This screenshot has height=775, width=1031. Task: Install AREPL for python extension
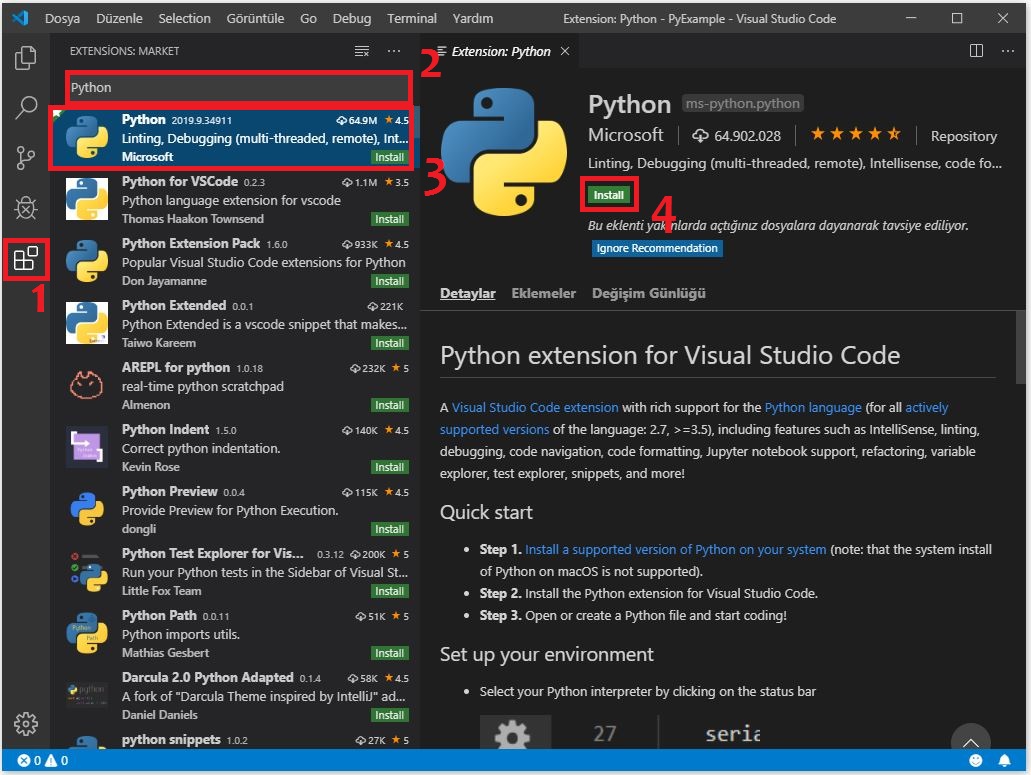coord(389,405)
